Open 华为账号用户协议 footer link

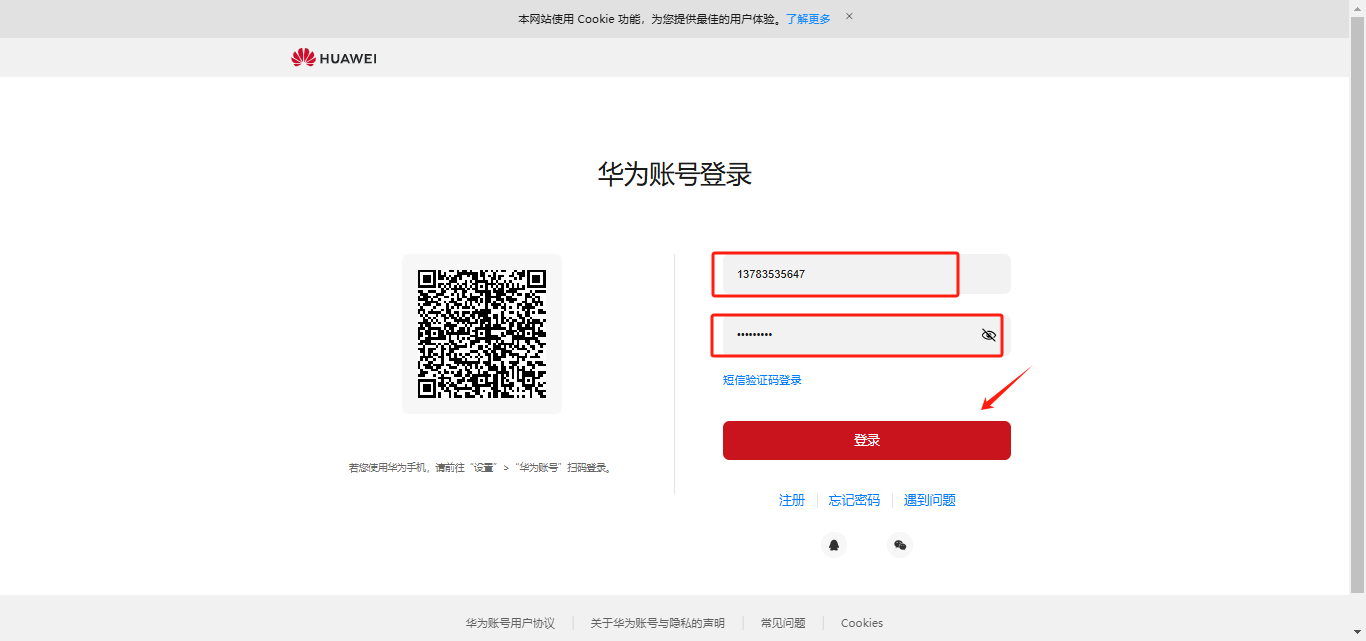click(510, 623)
